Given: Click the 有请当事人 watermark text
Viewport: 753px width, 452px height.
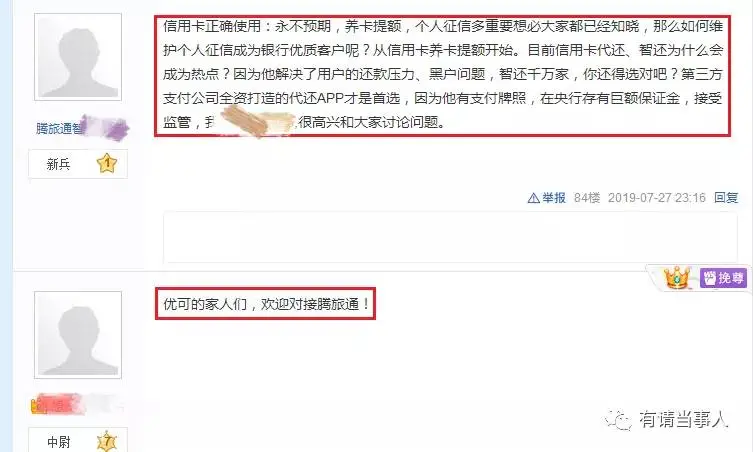Looking at the screenshot, I should 683,419.
